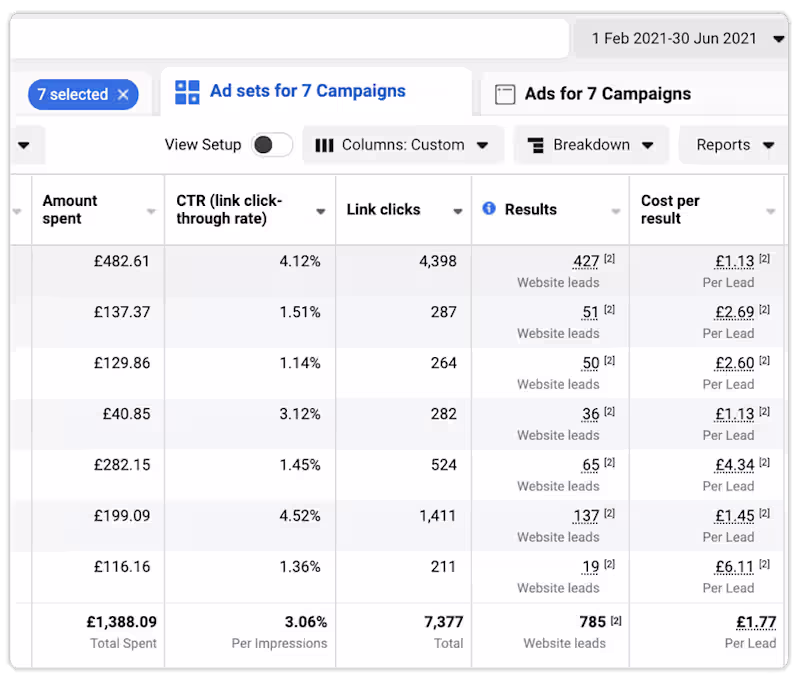Remove the 7 selected filter

(123, 95)
